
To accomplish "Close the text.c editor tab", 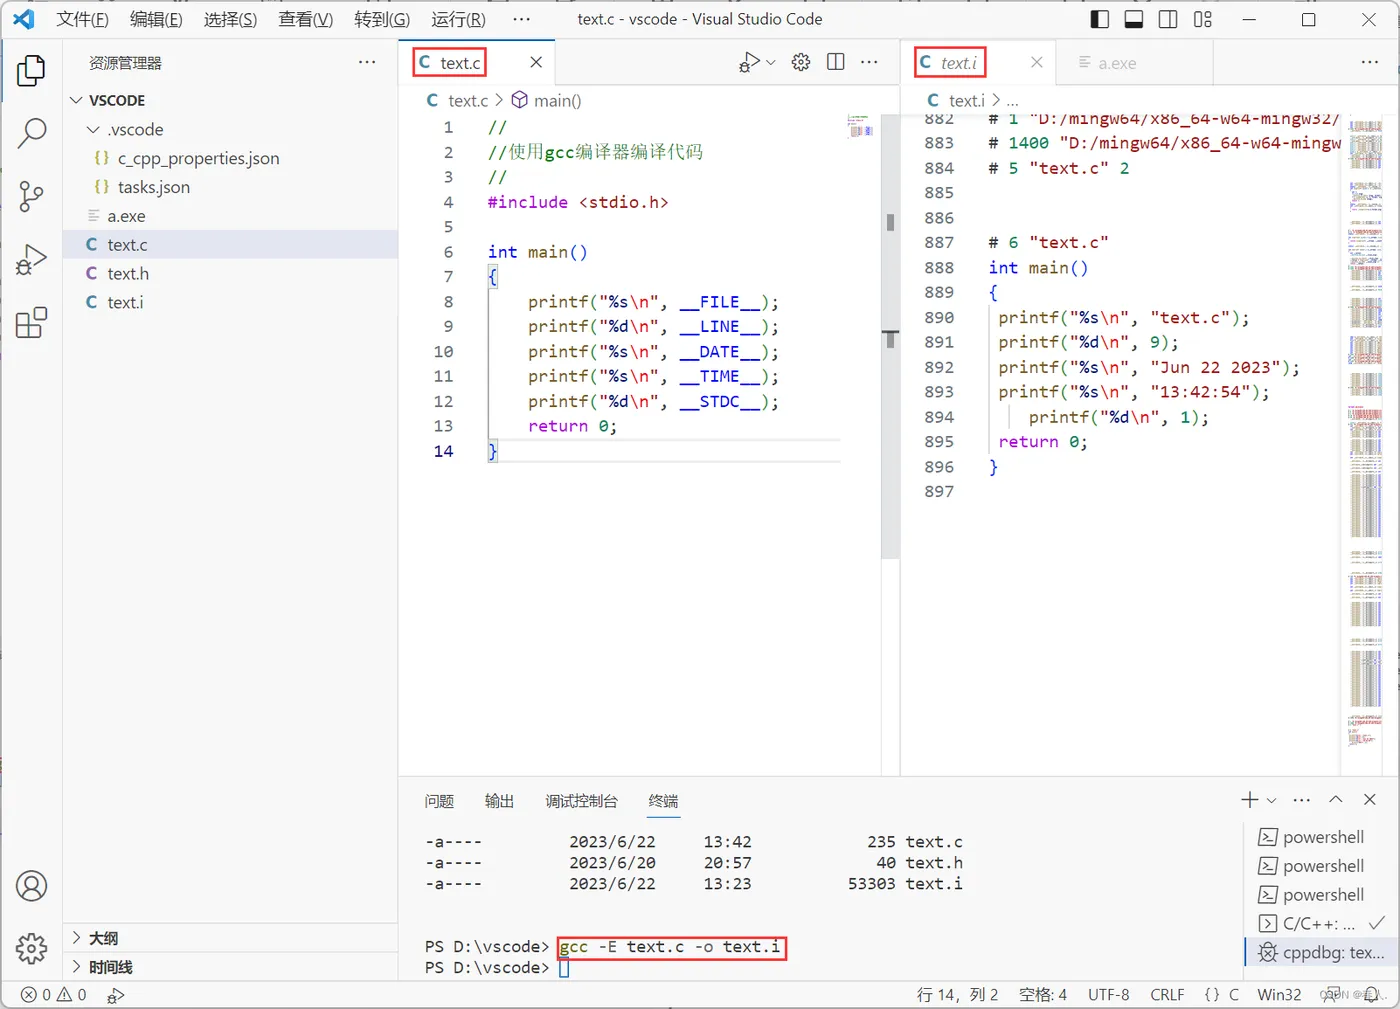I will coord(536,62).
